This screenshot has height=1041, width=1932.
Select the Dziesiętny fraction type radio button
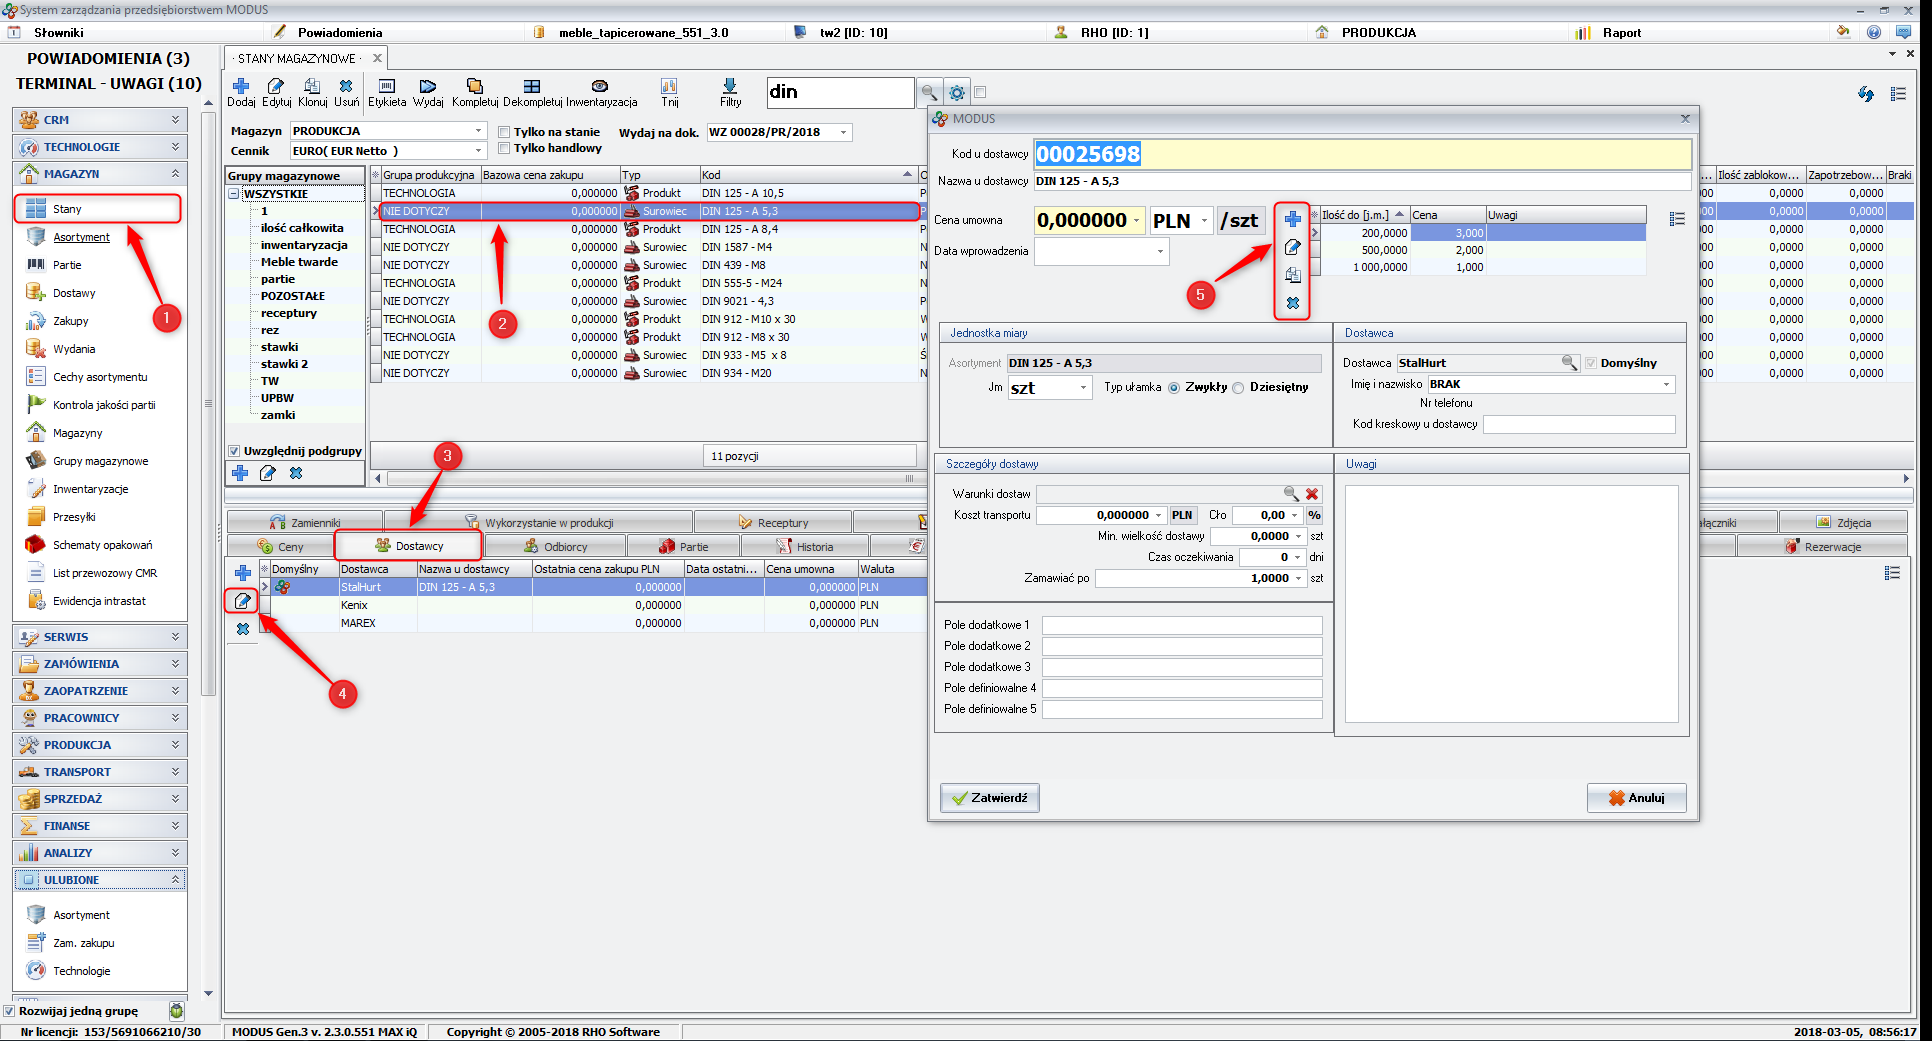click(1239, 388)
